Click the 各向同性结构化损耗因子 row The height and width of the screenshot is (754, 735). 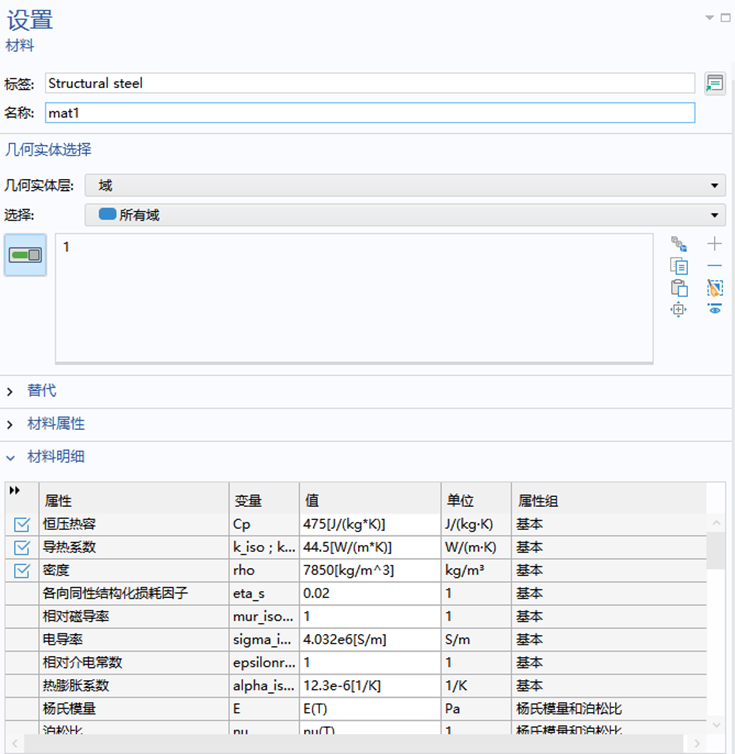click(356, 593)
